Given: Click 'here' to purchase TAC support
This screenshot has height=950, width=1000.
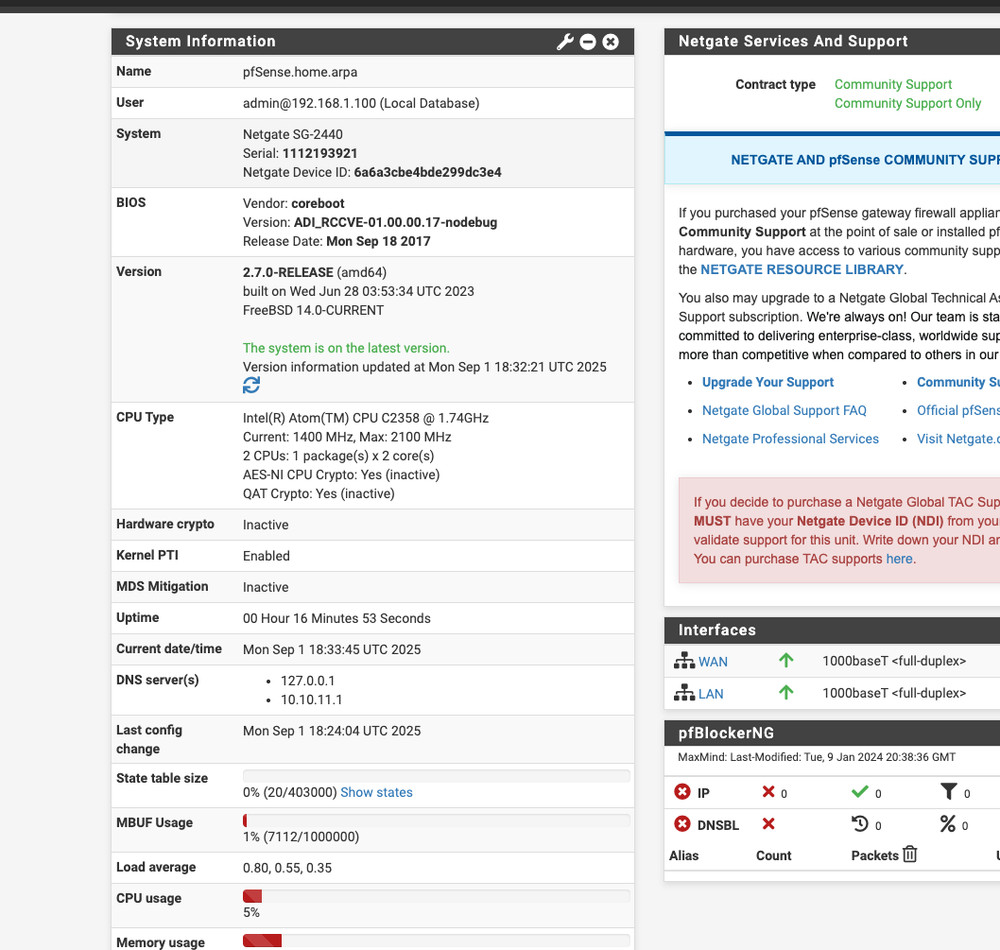Looking at the screenshot, I should click(899, 559).
